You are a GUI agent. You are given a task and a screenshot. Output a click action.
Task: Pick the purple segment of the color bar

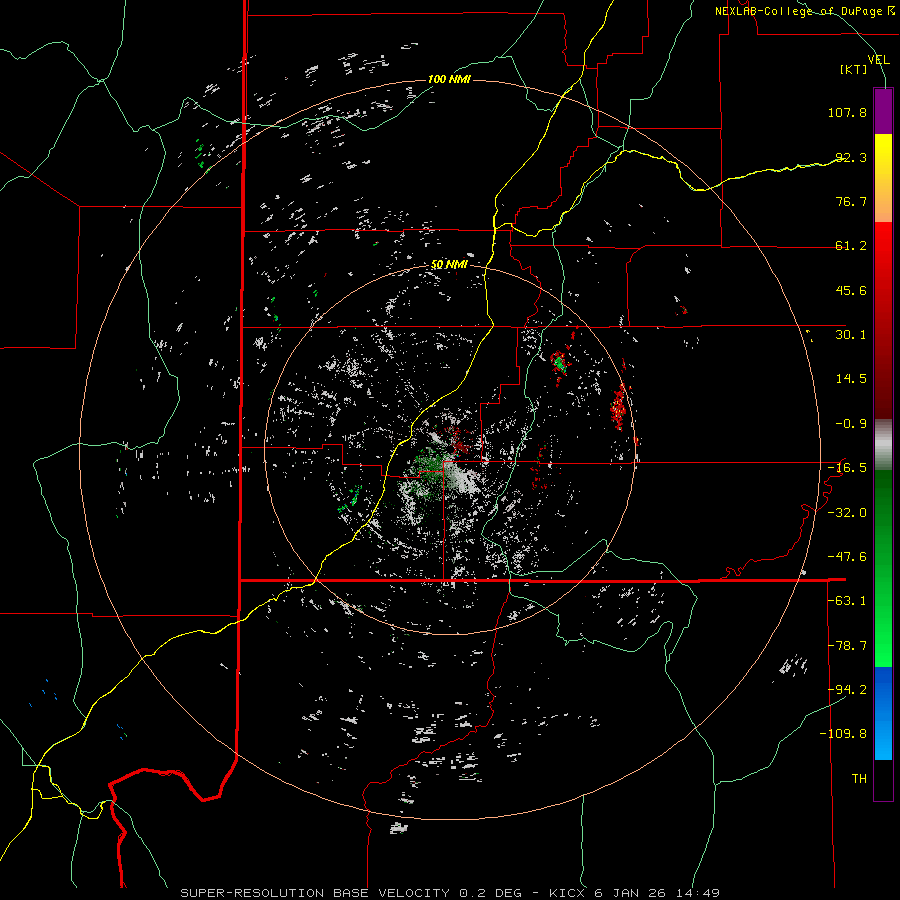coord(883,111)
